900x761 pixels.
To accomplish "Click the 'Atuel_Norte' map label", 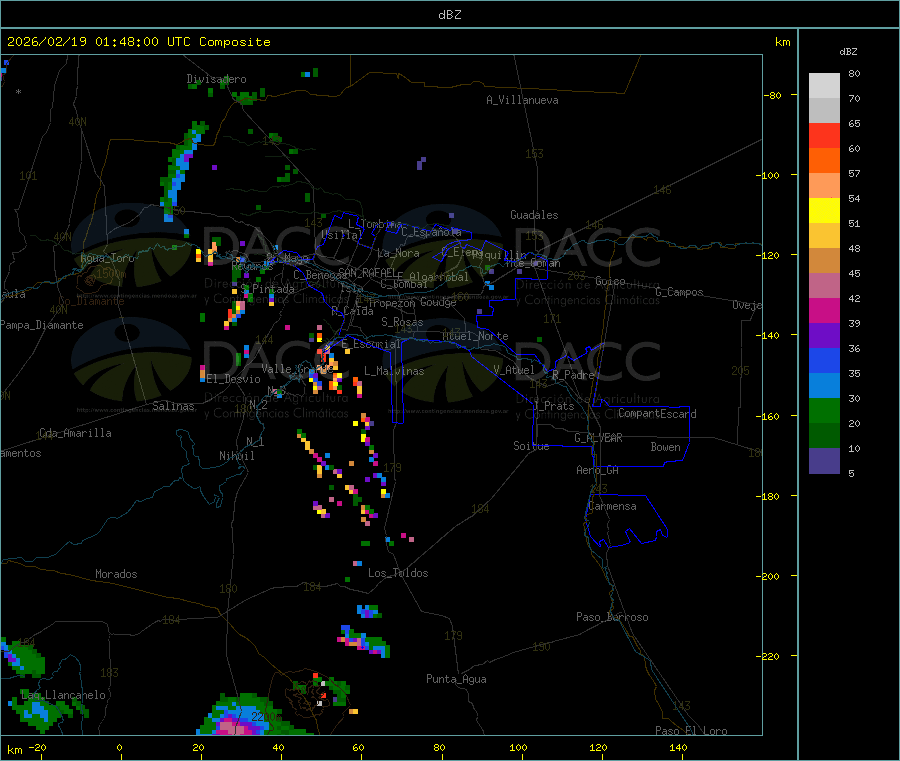I will 475,336.
